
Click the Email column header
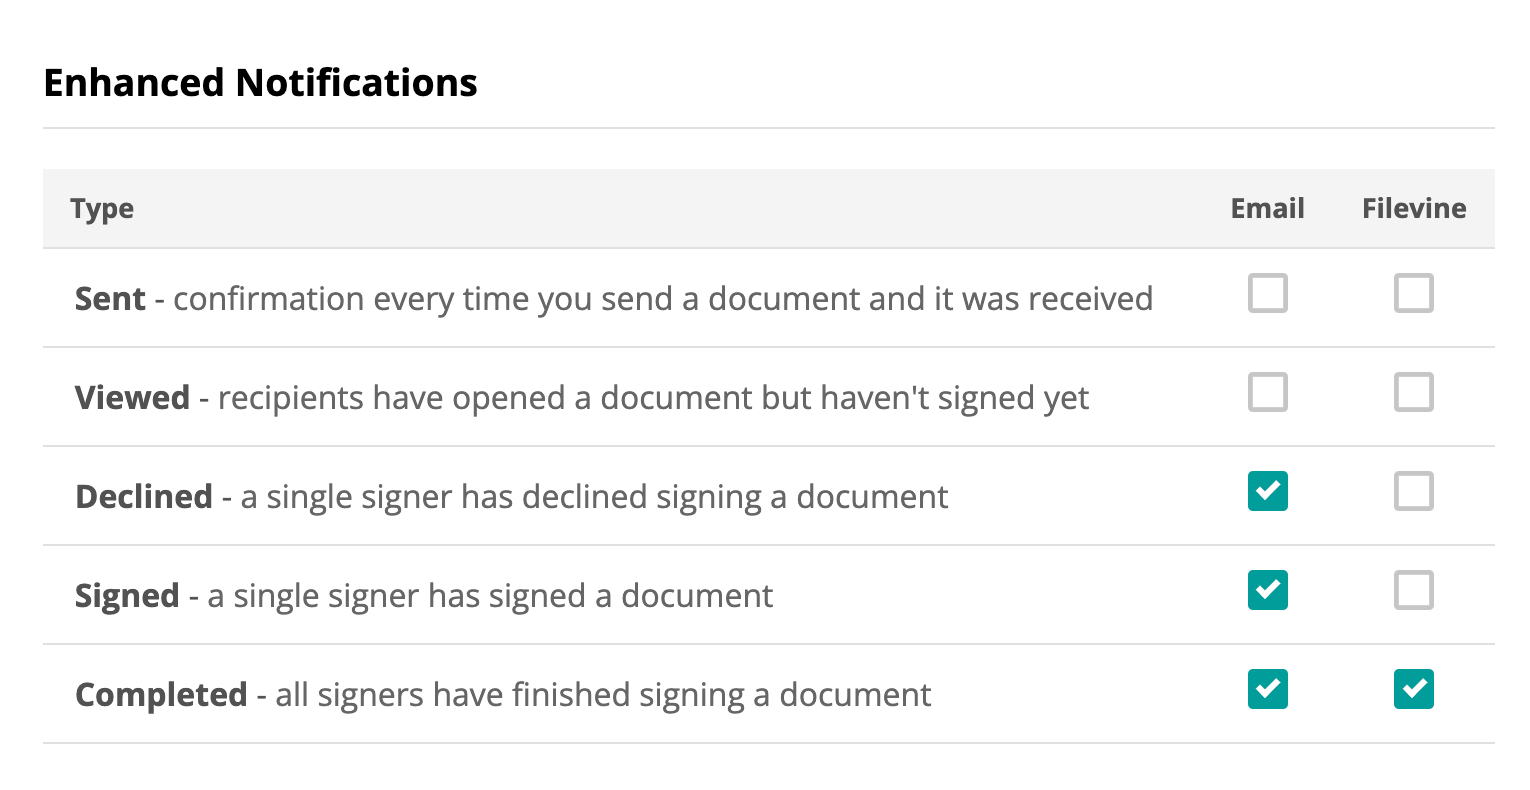point(1267,209)
